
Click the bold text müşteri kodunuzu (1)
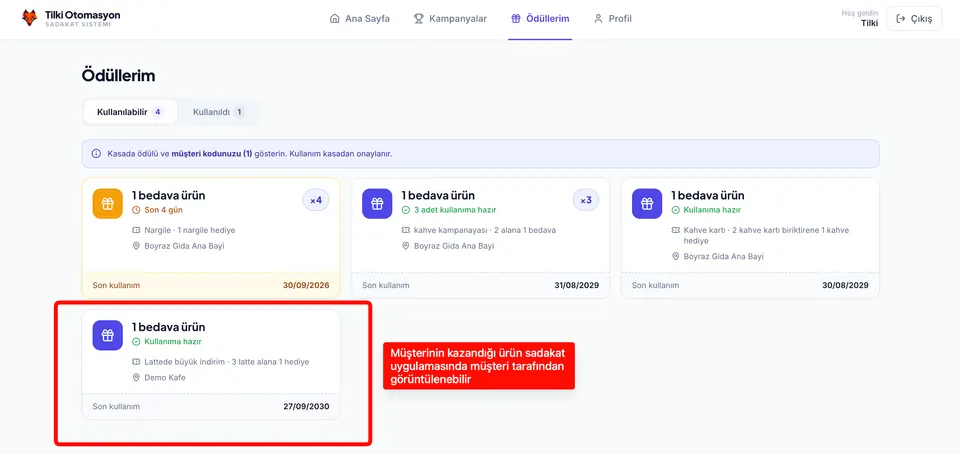pos(212,154)
